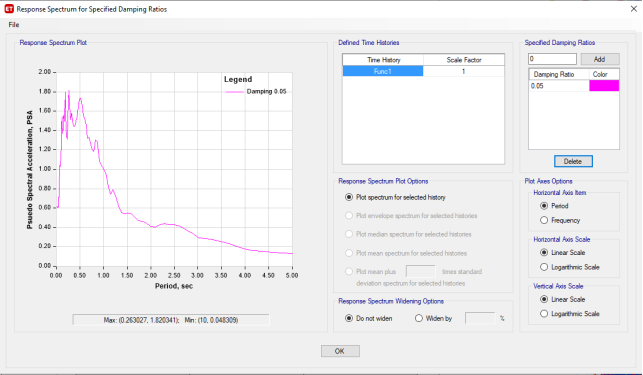This screenshot has height=375, width=643.
Task: Click the Add damping ratio button
Action: pyautogui.click(x=600, y=59)
